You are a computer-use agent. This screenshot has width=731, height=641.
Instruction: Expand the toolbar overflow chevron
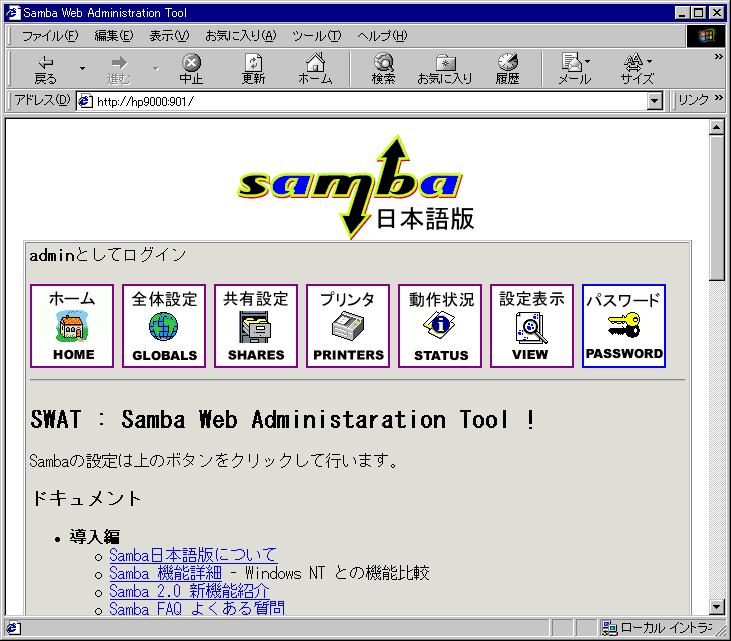pos(718,56)
